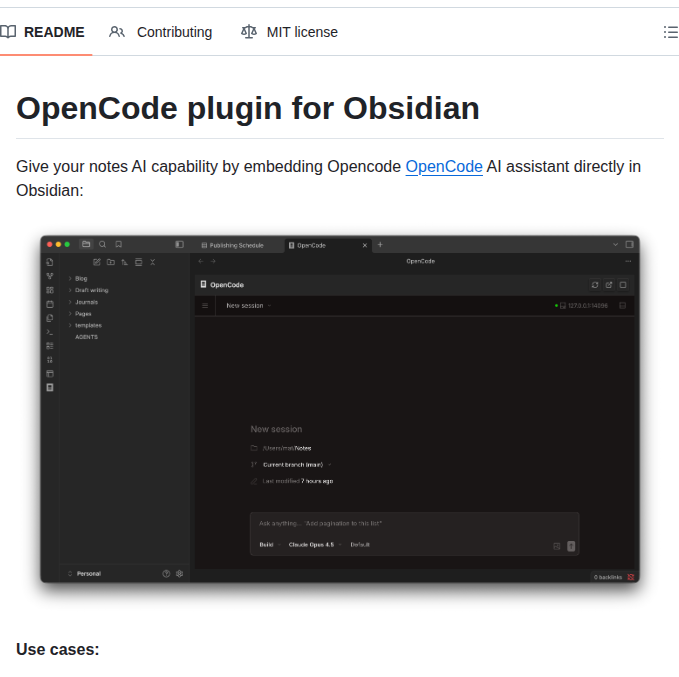Click the send arrow button in prompt box
Image resolution: width=679 pixels, height=677 pixels.
tap(571, 547)
